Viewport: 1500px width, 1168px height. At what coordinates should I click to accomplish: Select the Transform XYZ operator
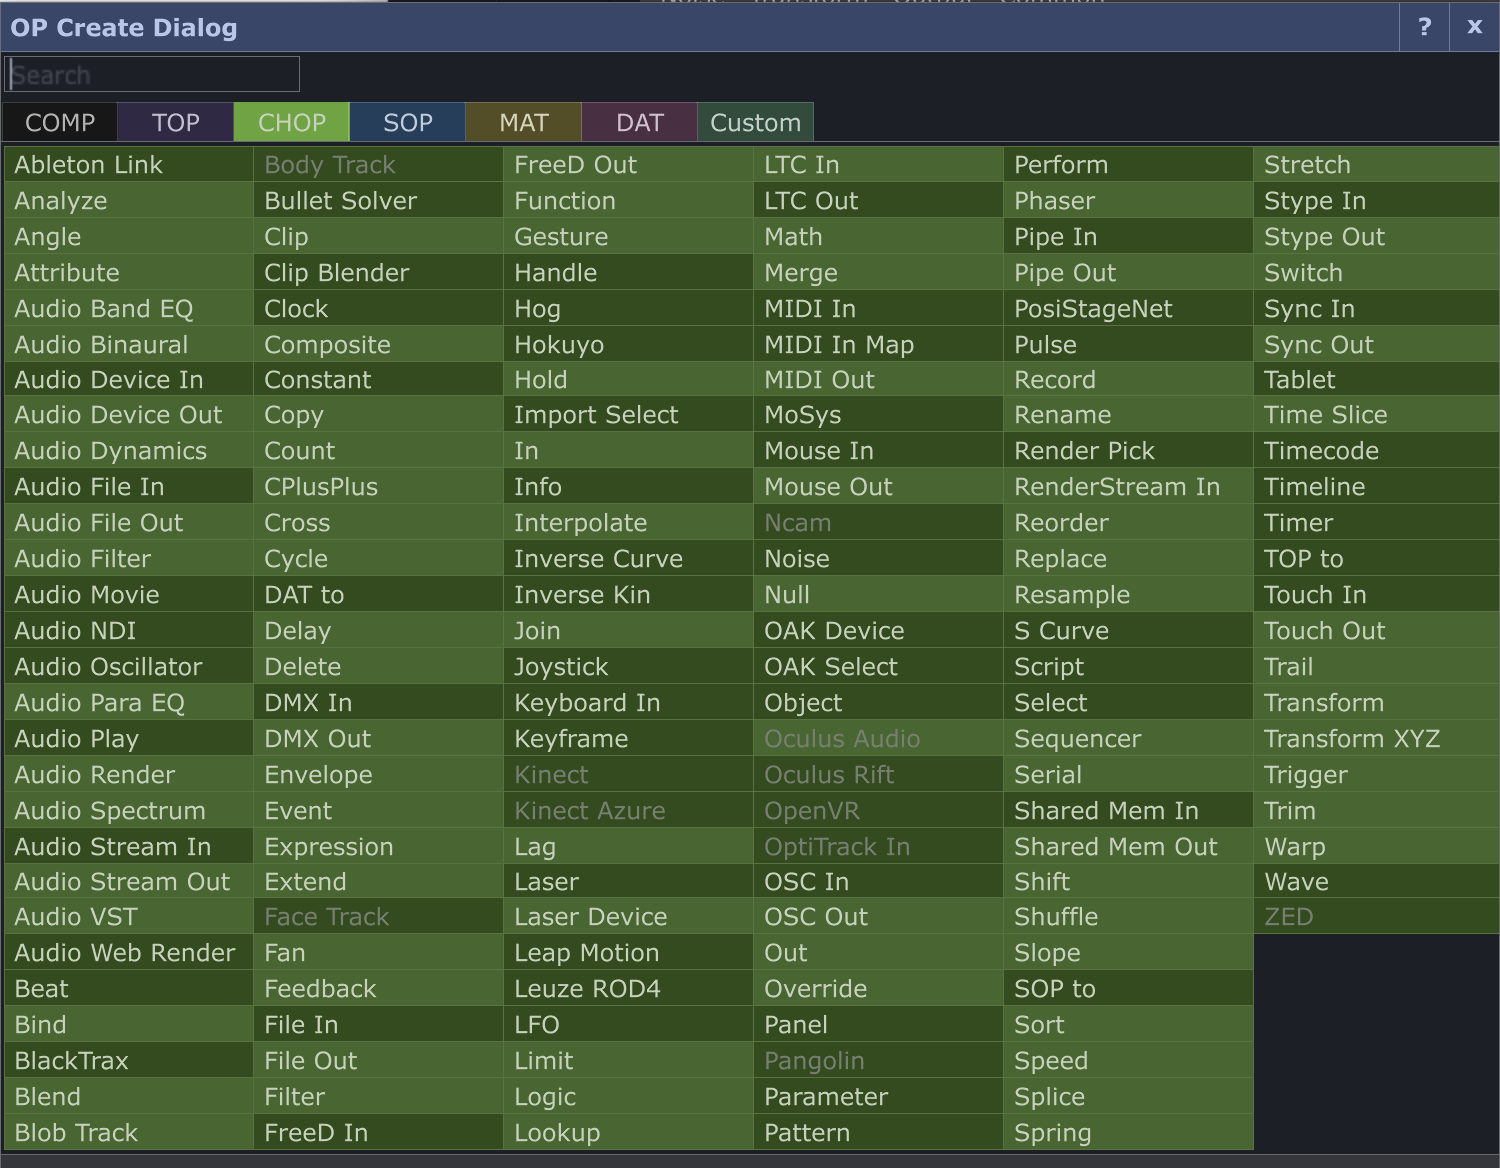pyautogui.click(x=1377, y=739)
